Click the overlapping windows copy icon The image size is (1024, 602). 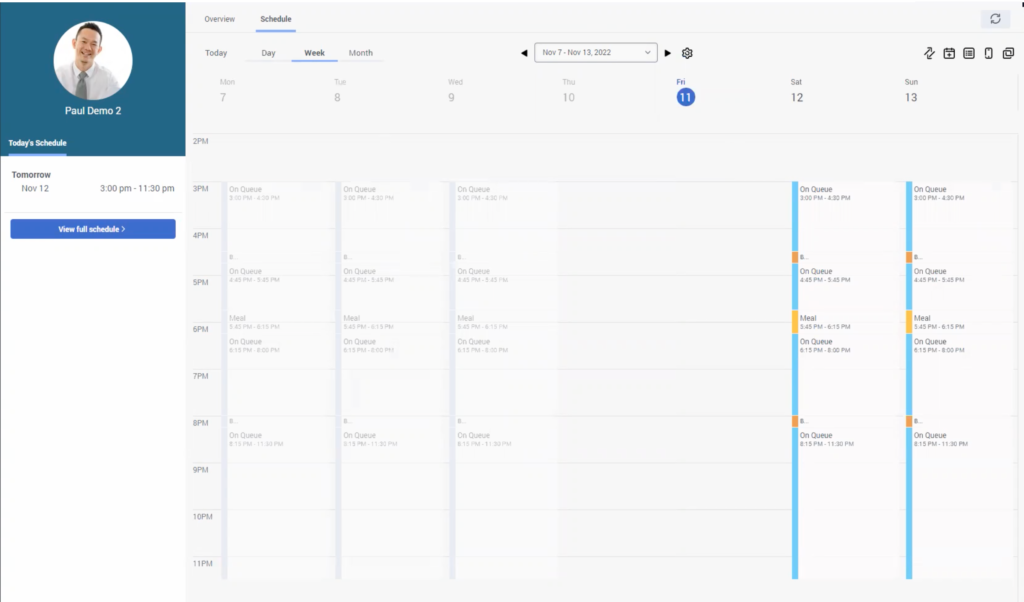coord(1008,53)
